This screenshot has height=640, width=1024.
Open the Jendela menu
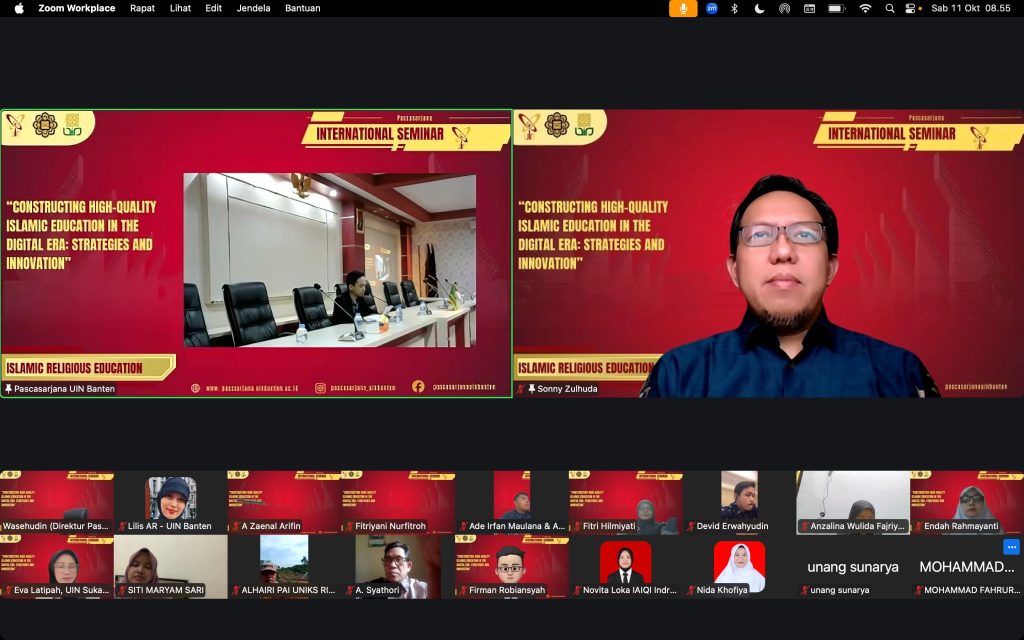point(252,8)
